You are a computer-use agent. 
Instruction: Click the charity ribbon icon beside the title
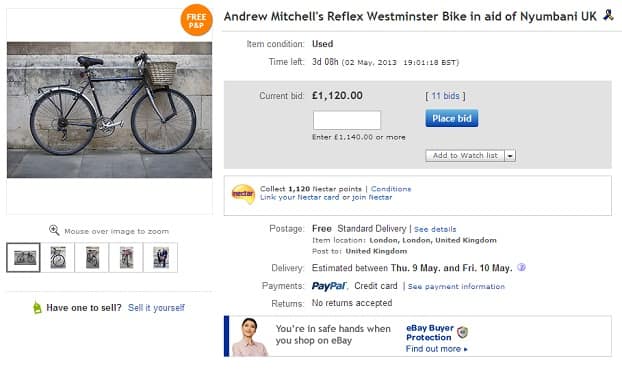click(x=608, y=15)
